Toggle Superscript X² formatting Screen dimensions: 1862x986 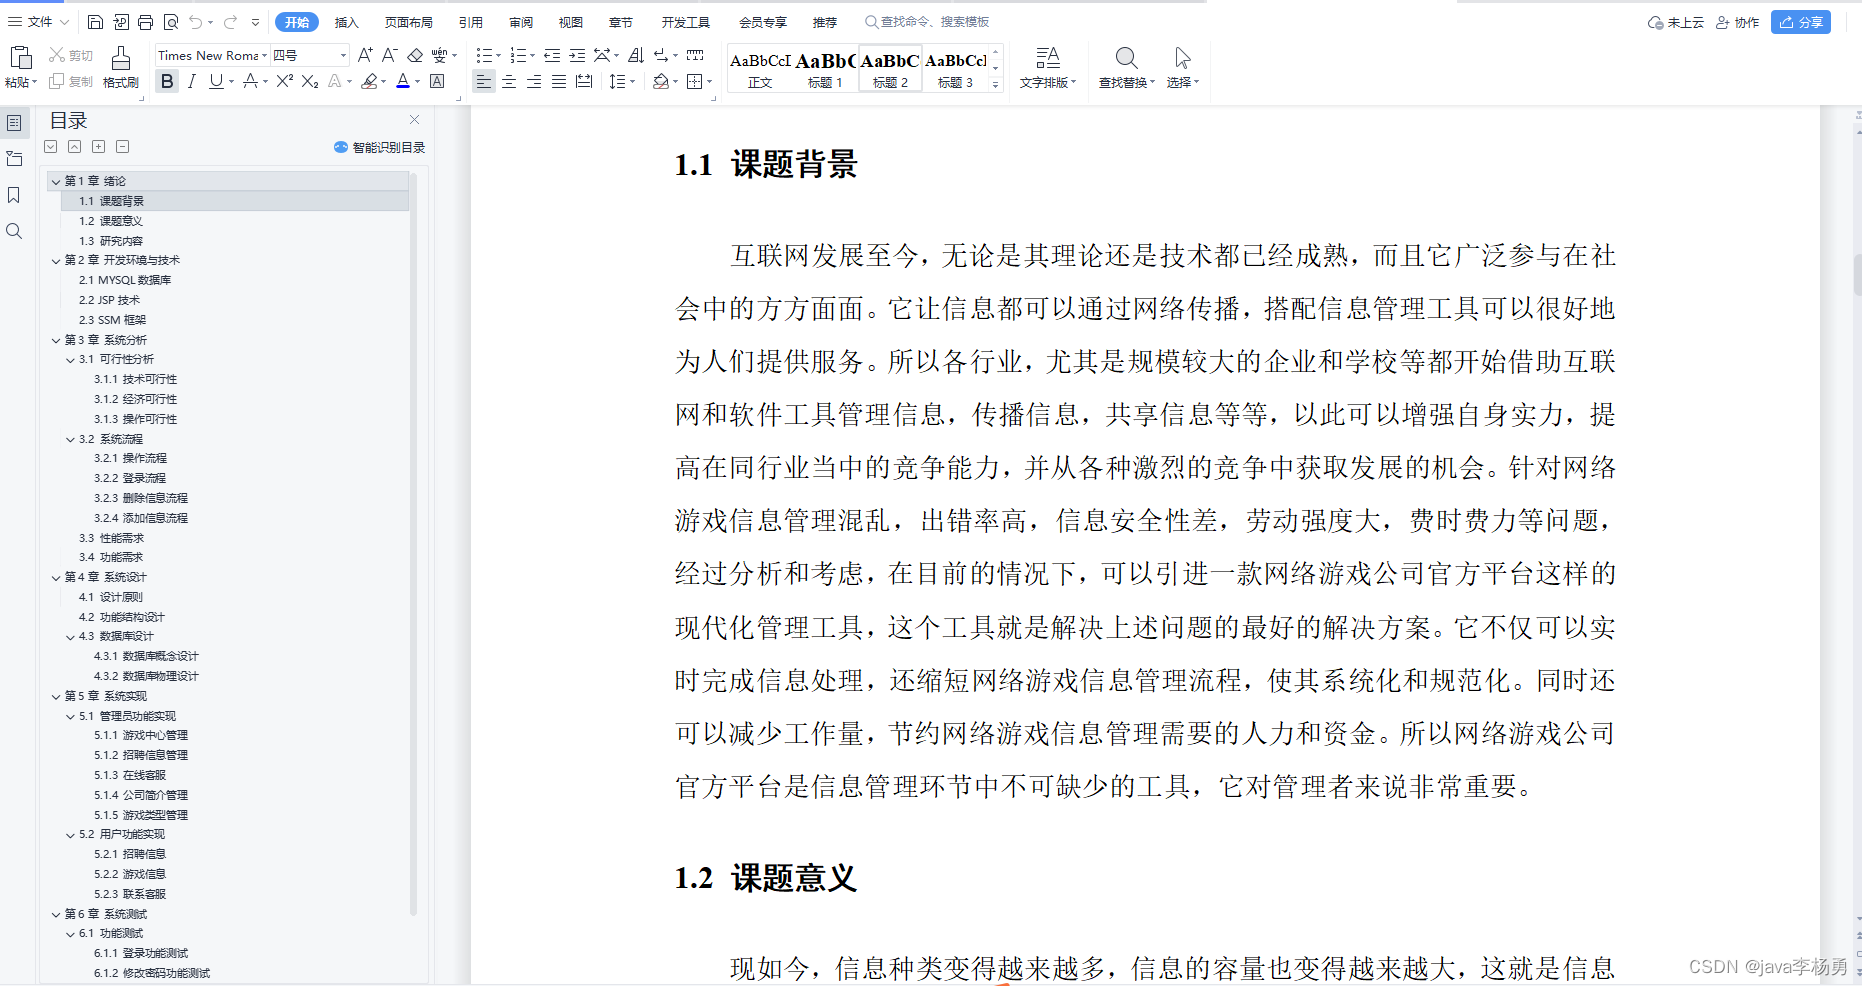click(x=285, y=81)
